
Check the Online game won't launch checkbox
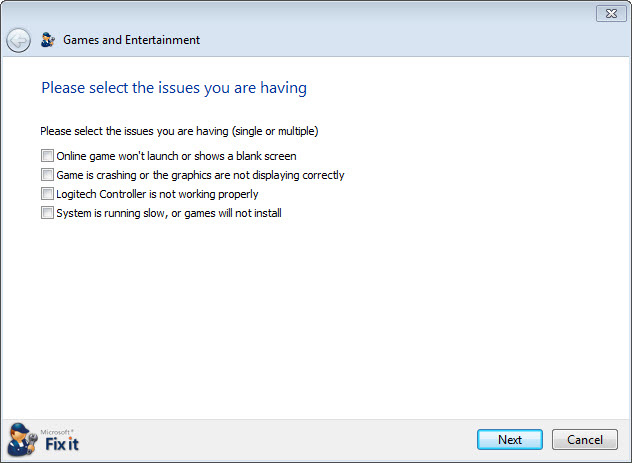(47, 156)
